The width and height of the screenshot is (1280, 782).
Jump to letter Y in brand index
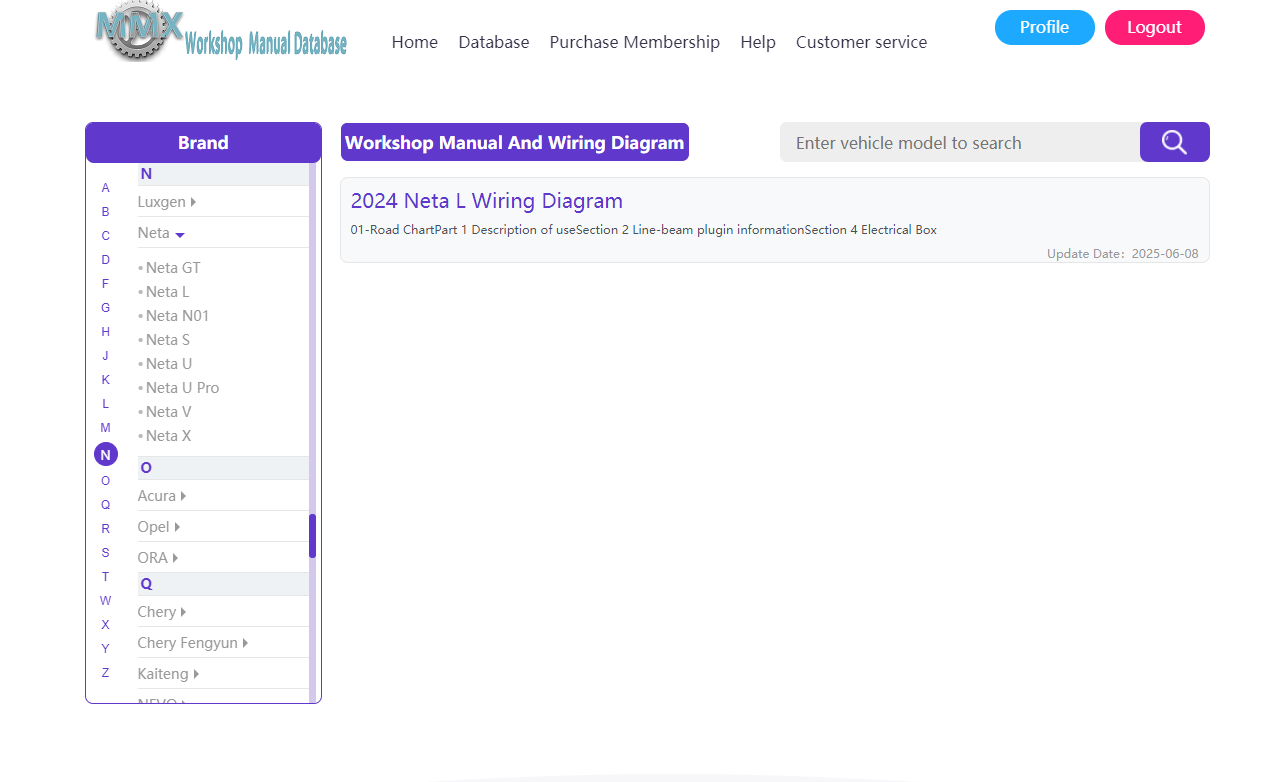(x=106, y=649)
